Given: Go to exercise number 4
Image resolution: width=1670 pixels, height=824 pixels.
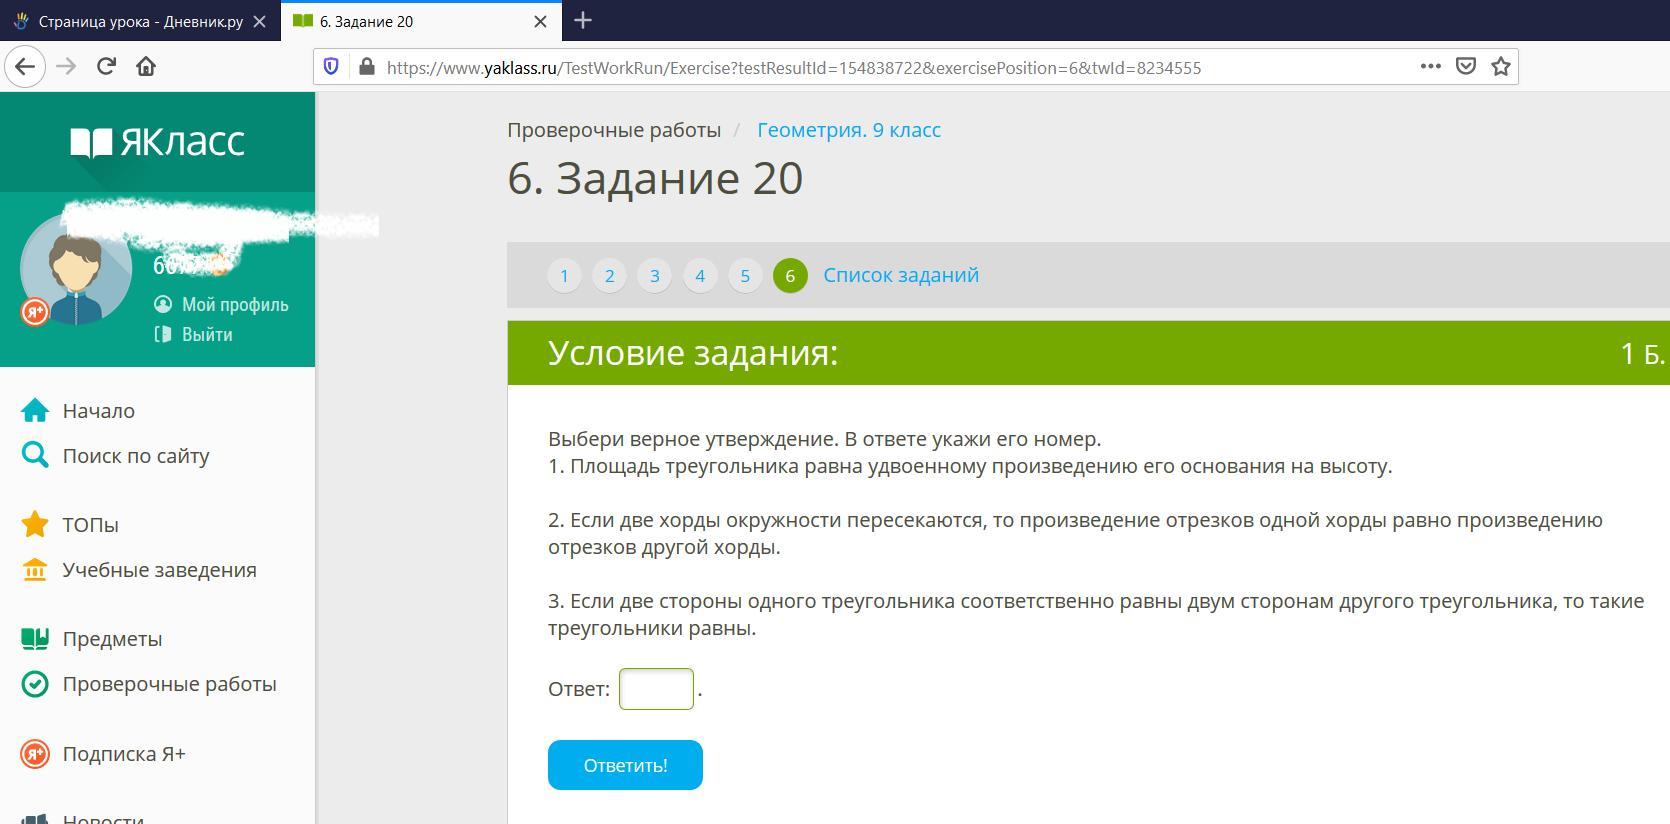Looking at the screenshot, I should tap(700, 275).
